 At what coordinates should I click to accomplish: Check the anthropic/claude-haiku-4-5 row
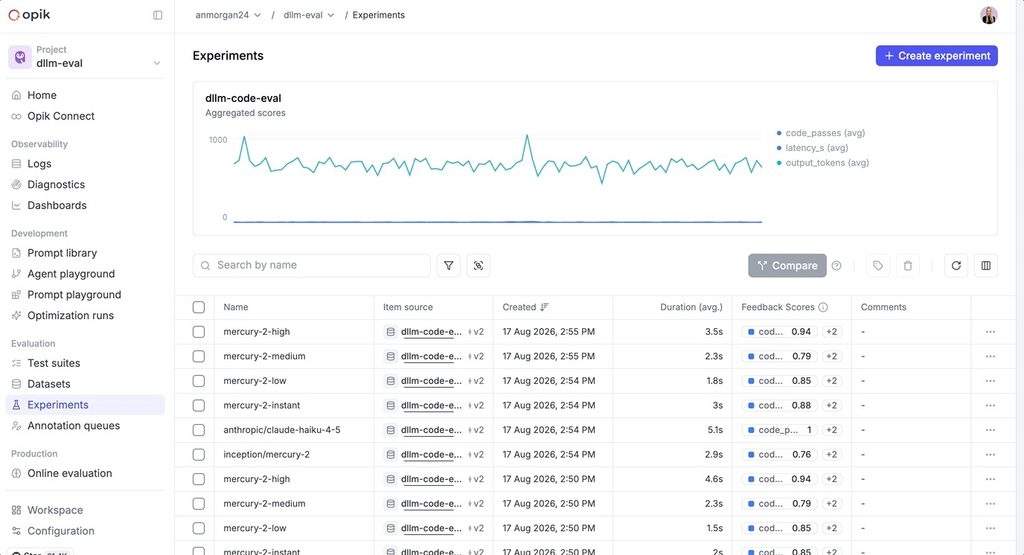pyautogui.click(x=199, y=430)
